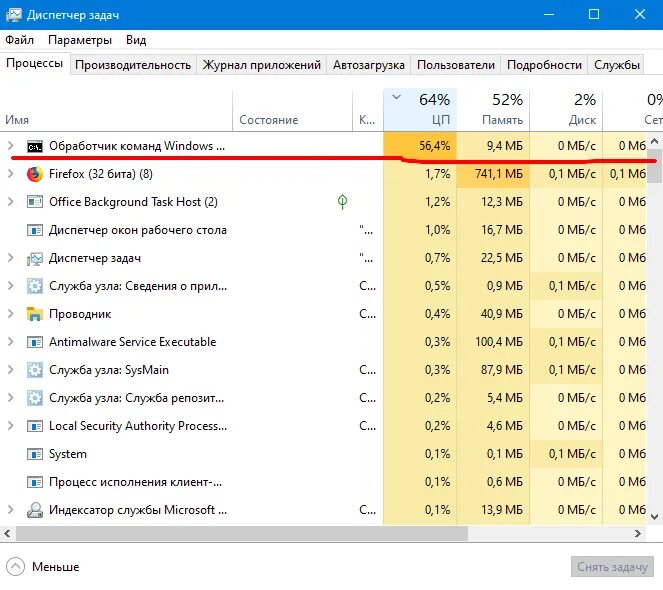Click gear icon of Сведения о прил... service
The width and height of the screenshot is (663, 590).
coord(35,286)
